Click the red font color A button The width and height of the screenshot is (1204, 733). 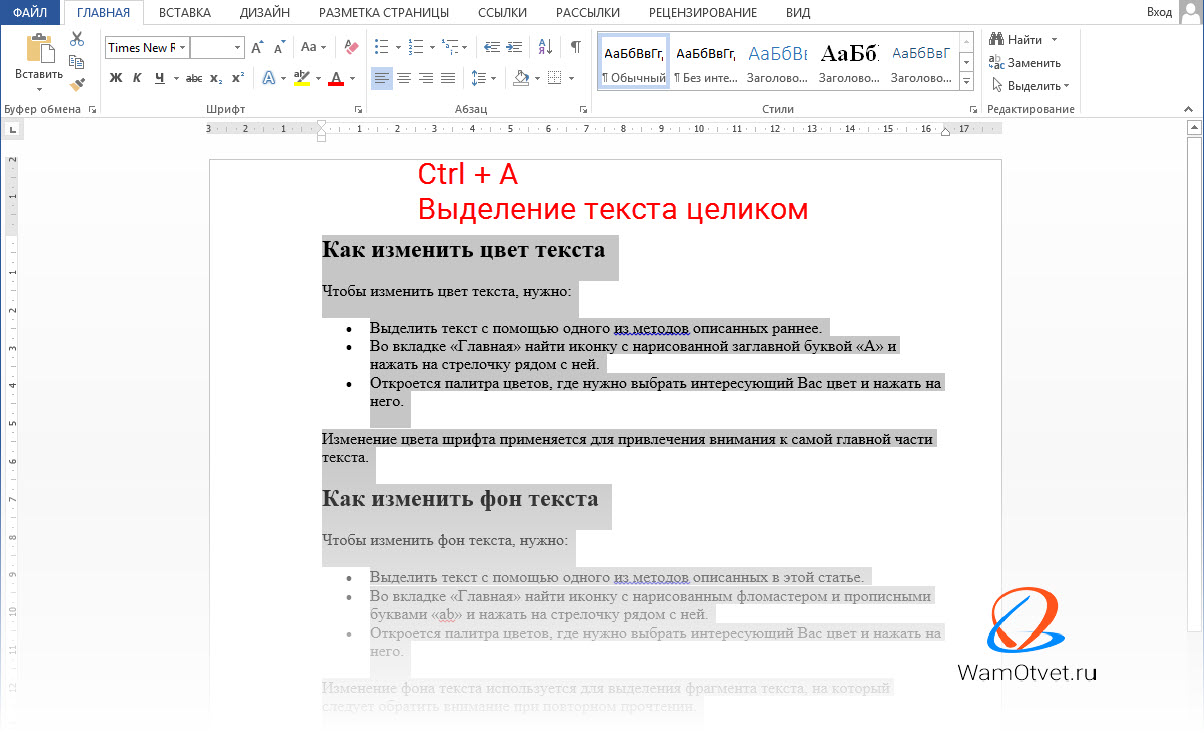coord(336,78)
